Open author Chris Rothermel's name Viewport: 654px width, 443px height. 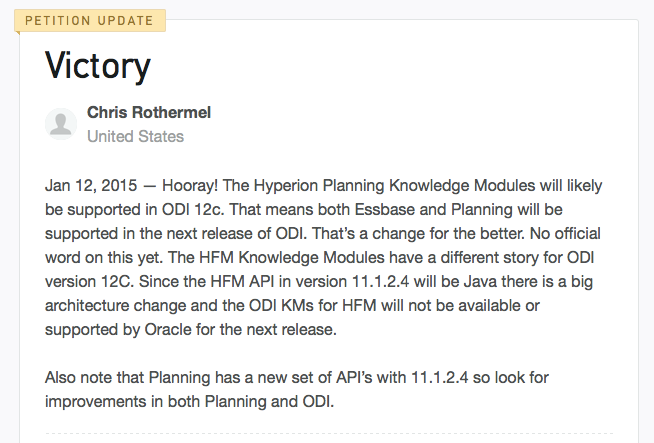(149, 112)
